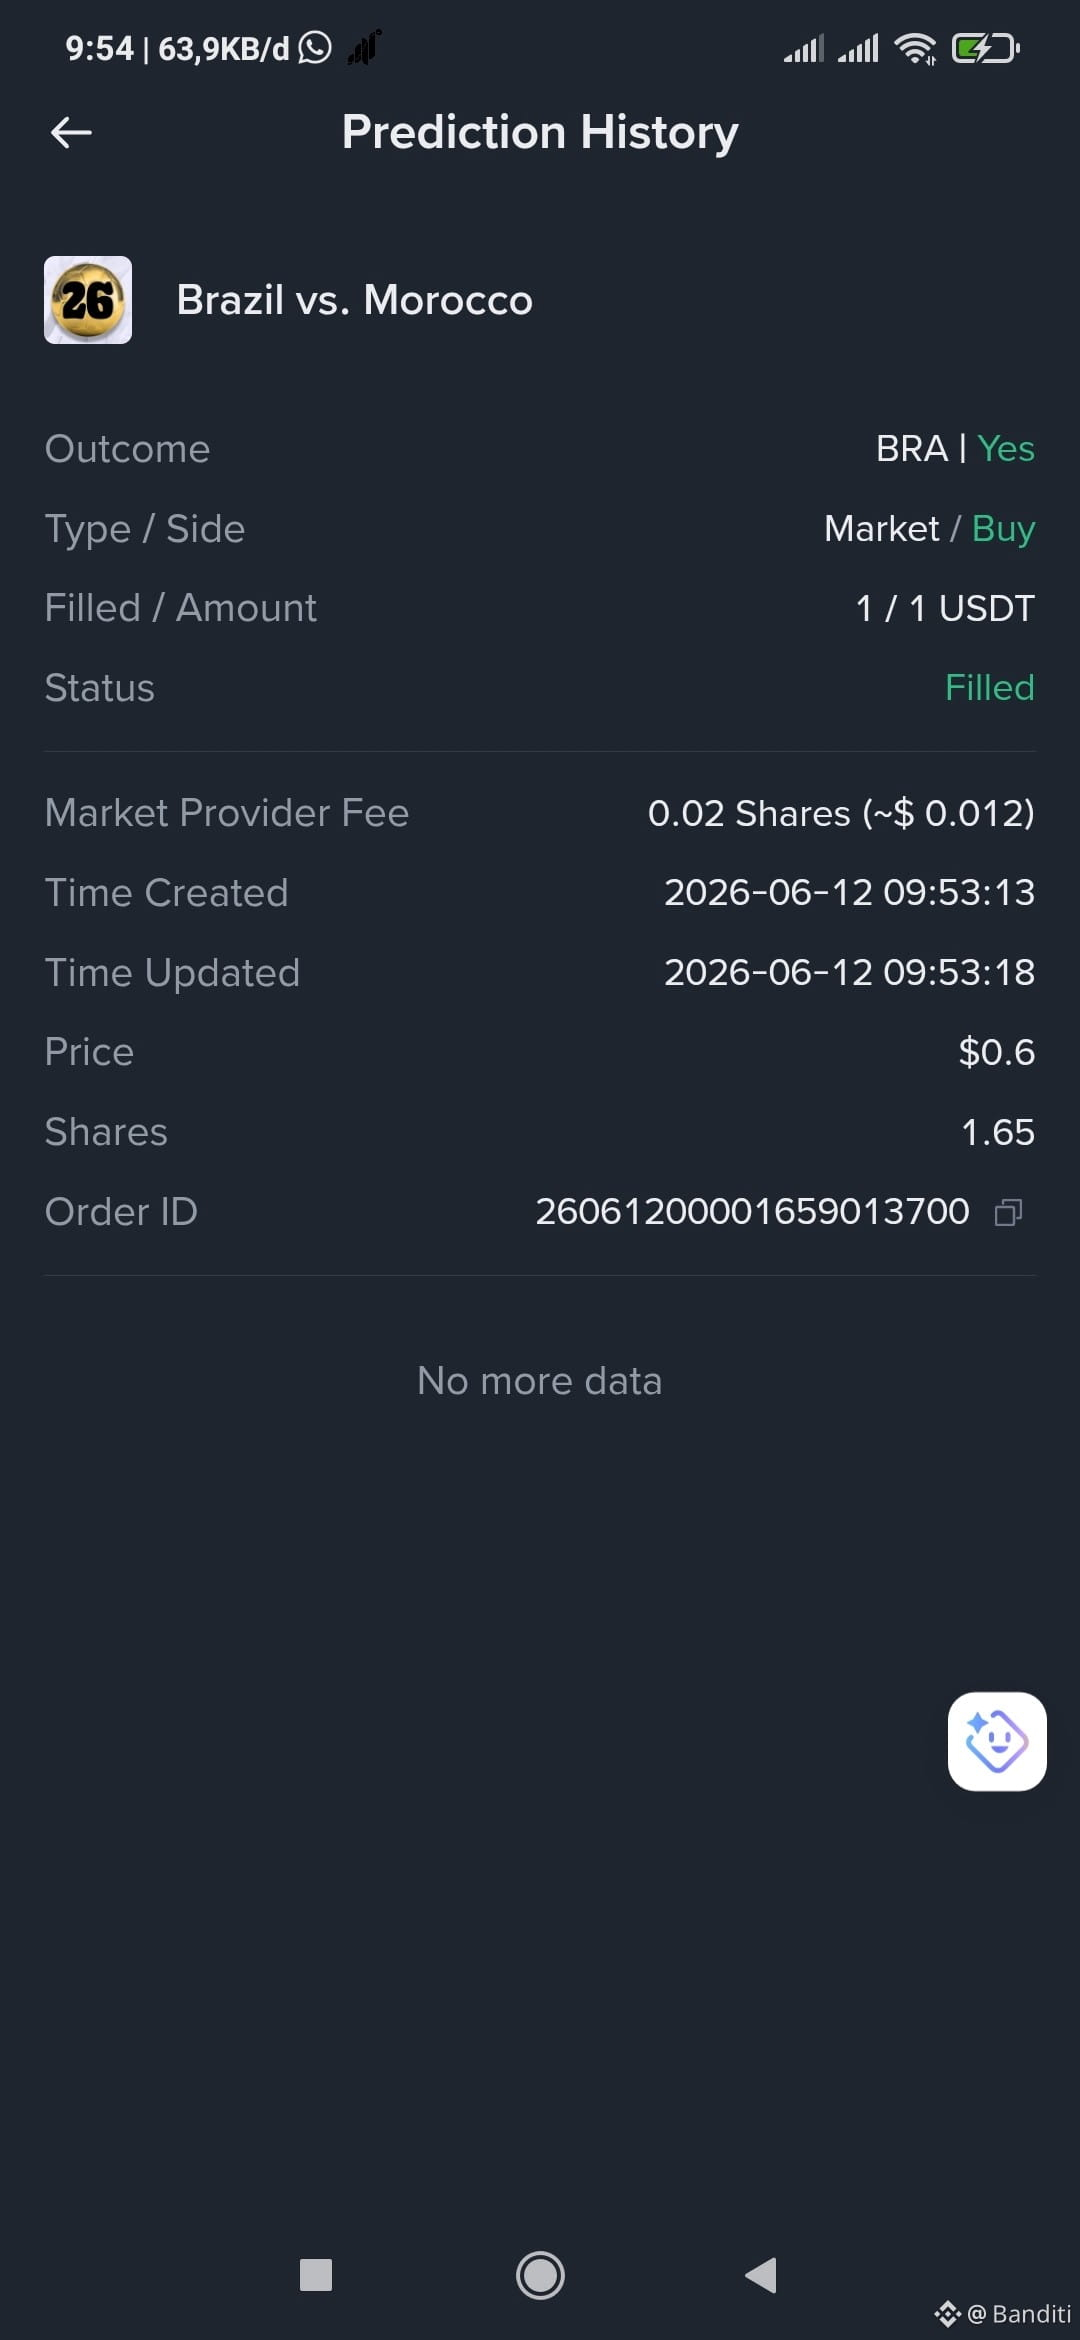This screenshot has height=2340, width=1080.
Task: Open the floating AI assistant icon
Action: [x=997, y=1741]
